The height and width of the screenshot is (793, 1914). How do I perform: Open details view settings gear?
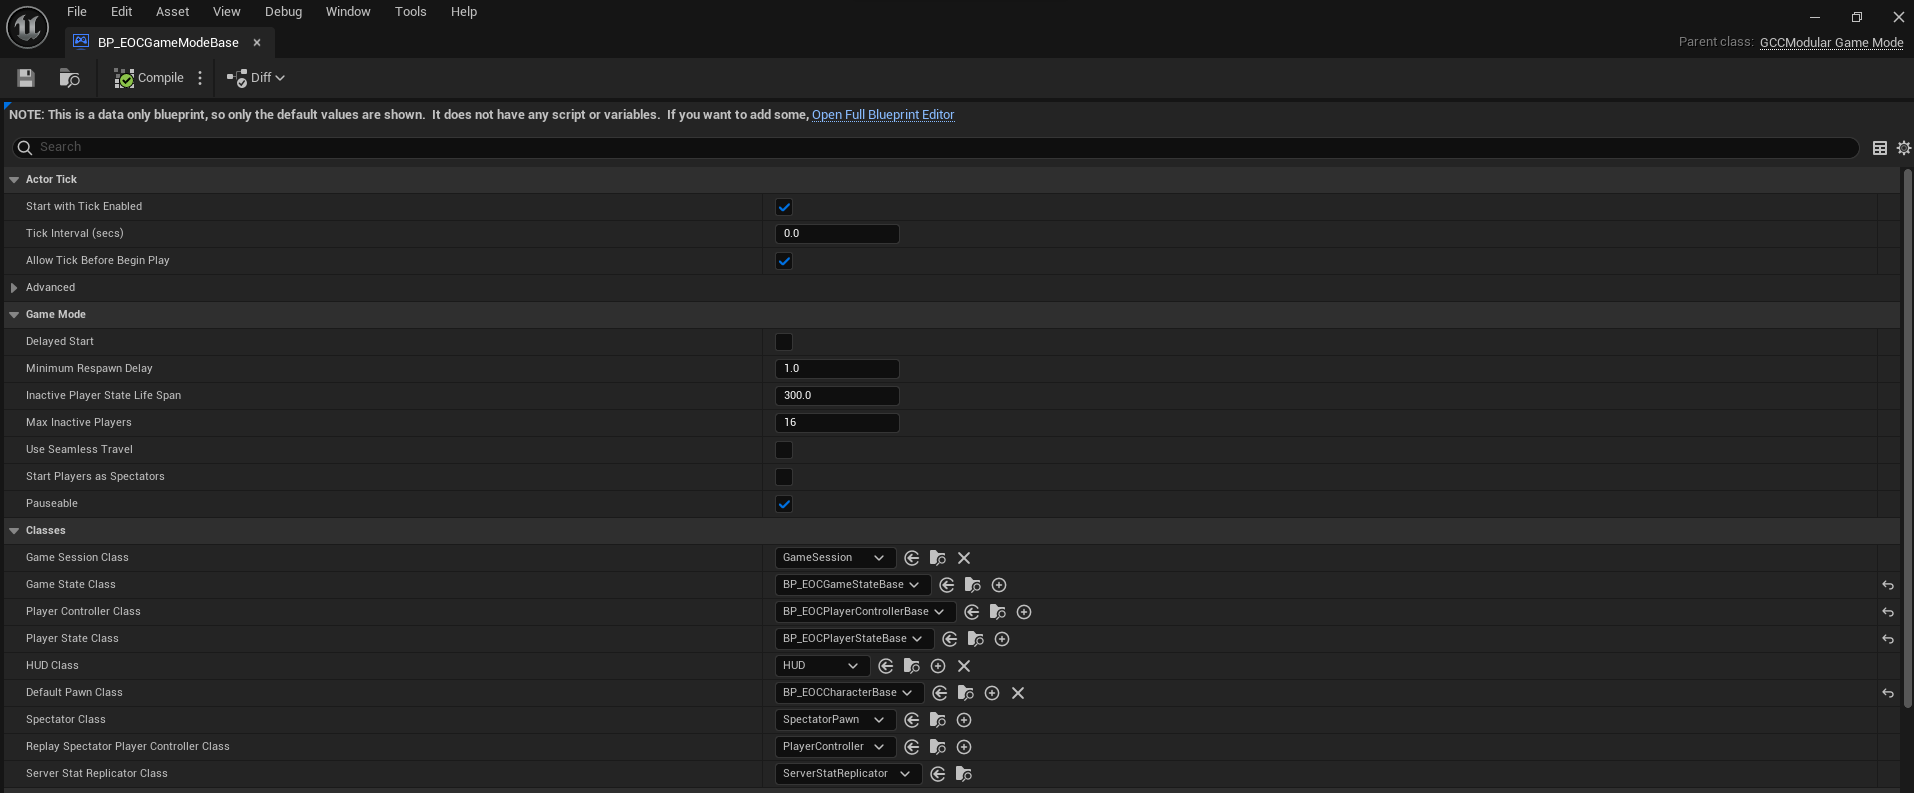[1903, 148]
